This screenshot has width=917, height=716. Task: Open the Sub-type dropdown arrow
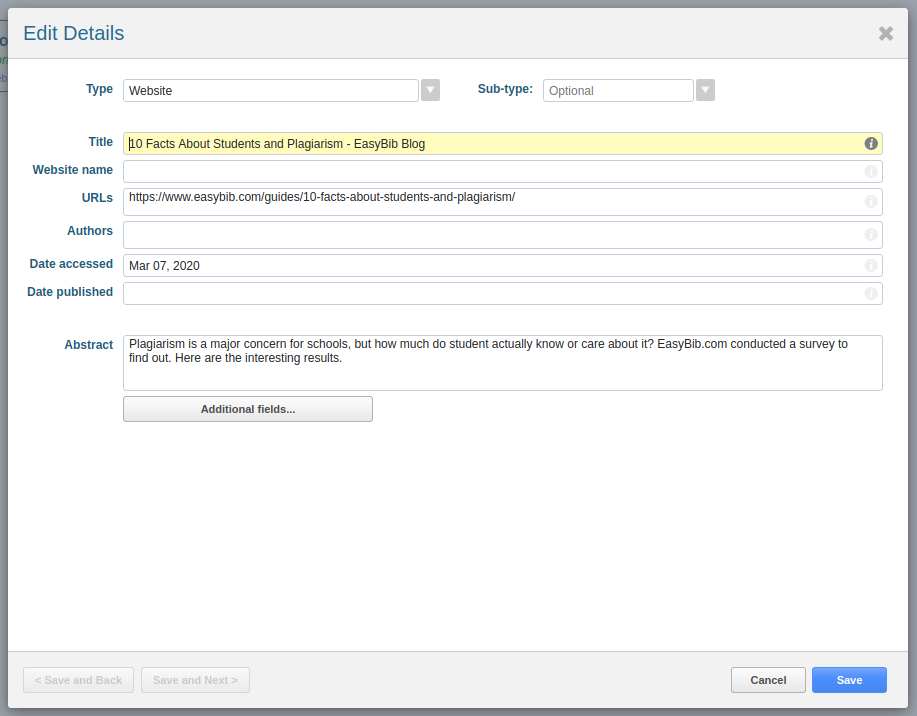(705, 90)
